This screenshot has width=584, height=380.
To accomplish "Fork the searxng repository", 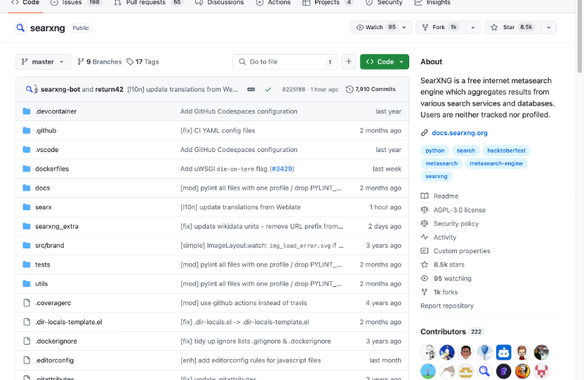I will pos(440,27).
